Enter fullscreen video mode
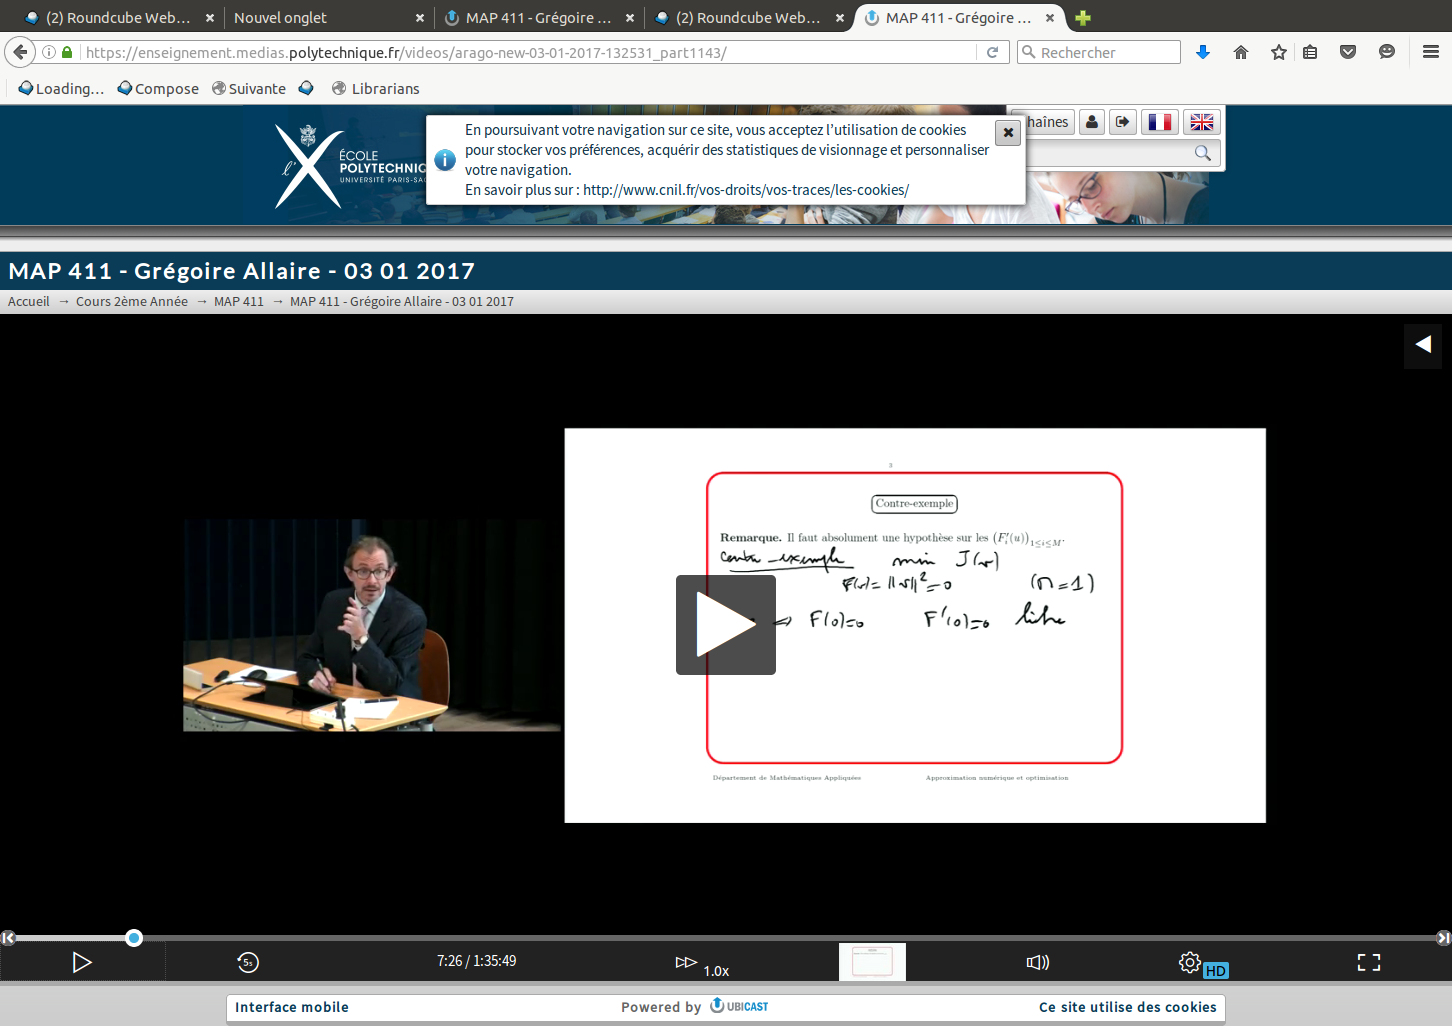Viewport: 1452px width, 1026px height. click(x=1368, y=962)
